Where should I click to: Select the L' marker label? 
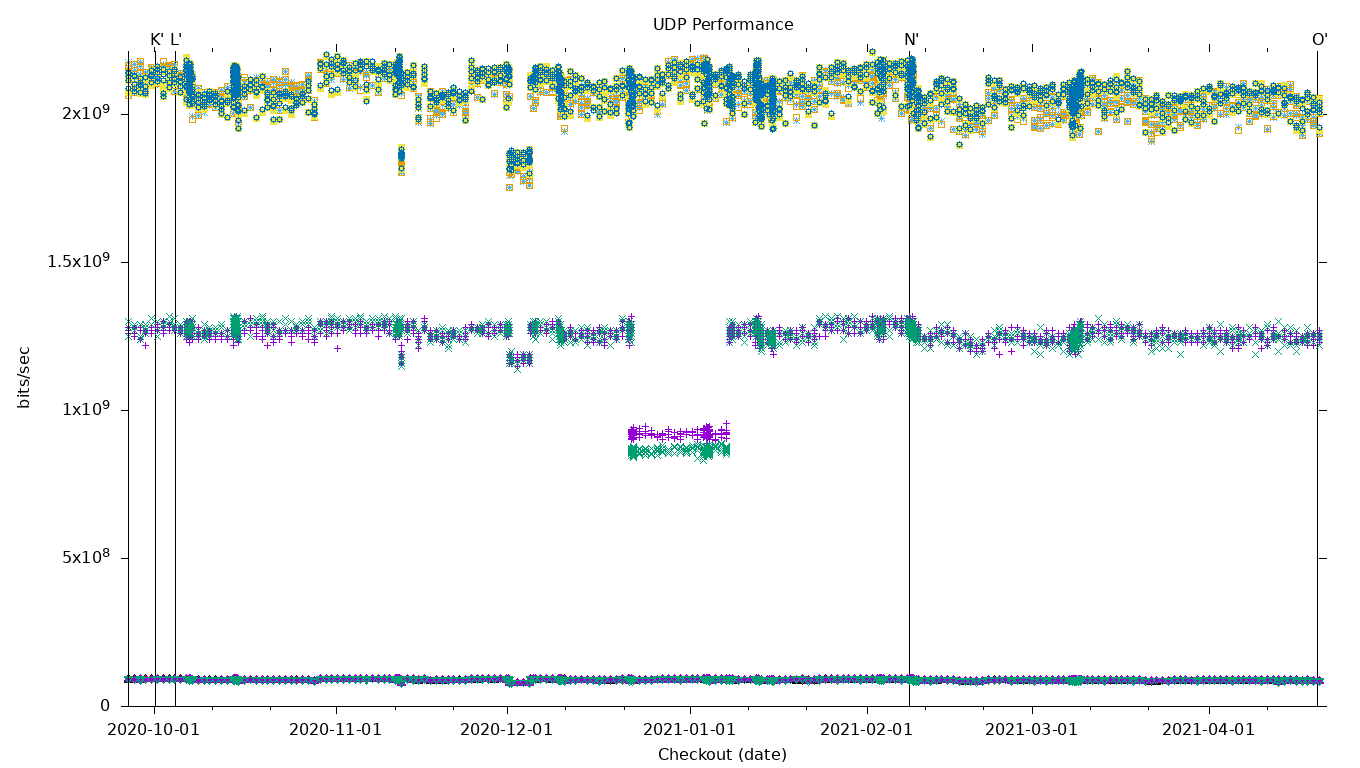[176, 40]
